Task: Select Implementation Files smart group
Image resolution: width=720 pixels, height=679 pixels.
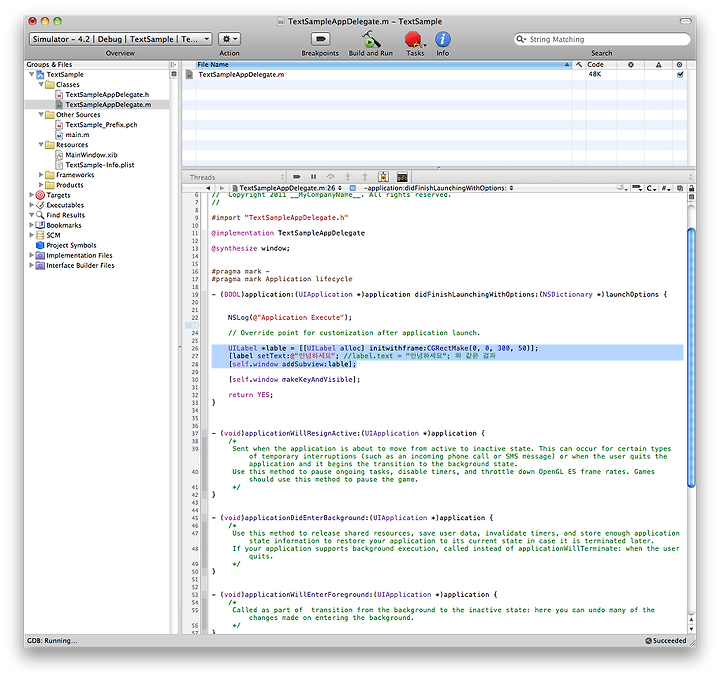Action: [79, 255]
